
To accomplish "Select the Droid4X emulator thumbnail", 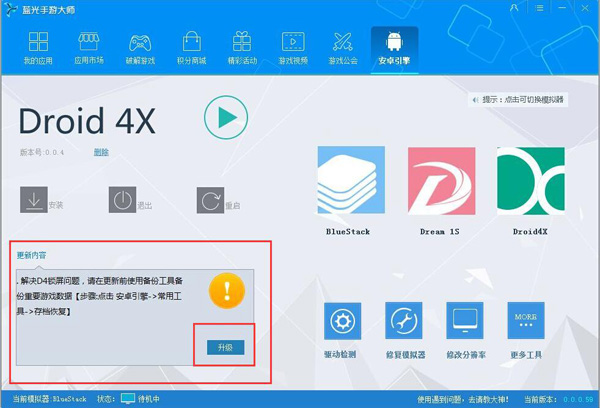I will coord(531,181).
